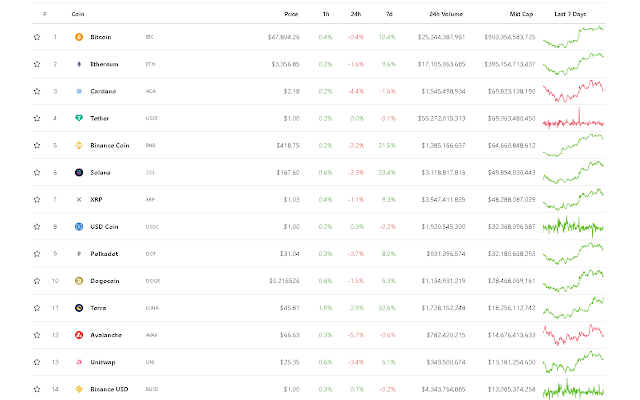This screenshot has width=640, height=400.
Task: Click the Terra coin logo icon
Action: point(79,308)
